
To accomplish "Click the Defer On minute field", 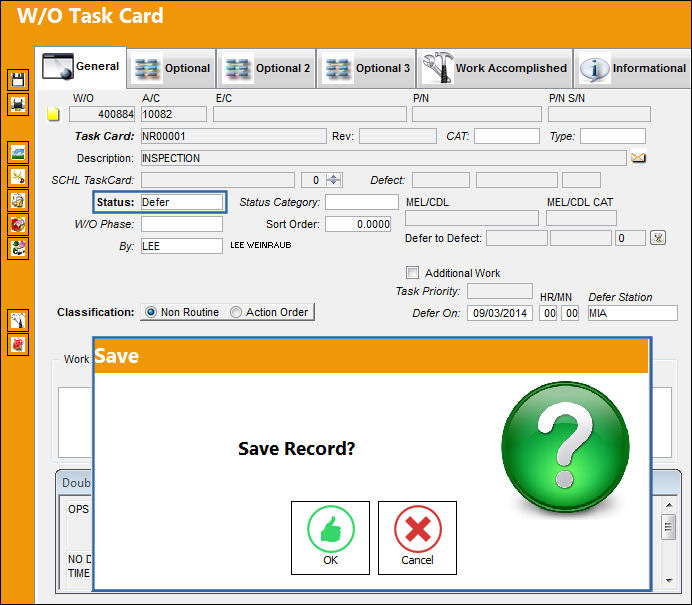I will coord(570,313).
